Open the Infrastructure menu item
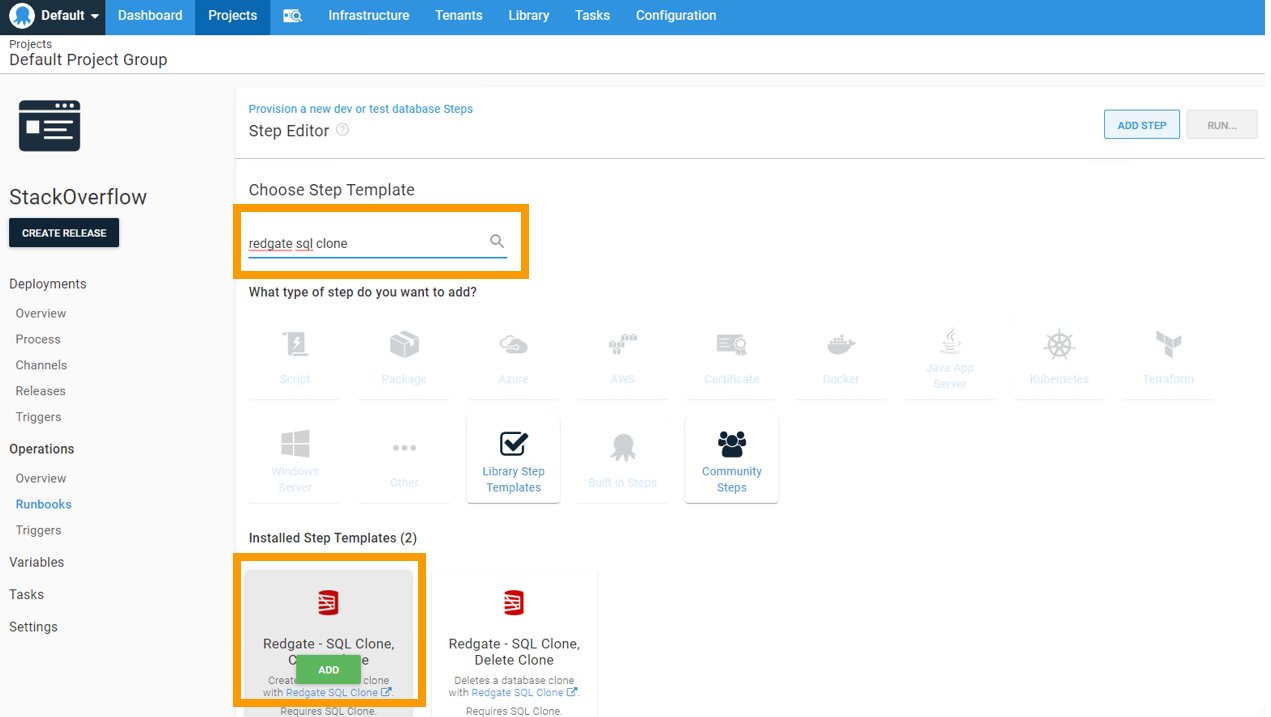1271x717 pixels. click(368, 16)
